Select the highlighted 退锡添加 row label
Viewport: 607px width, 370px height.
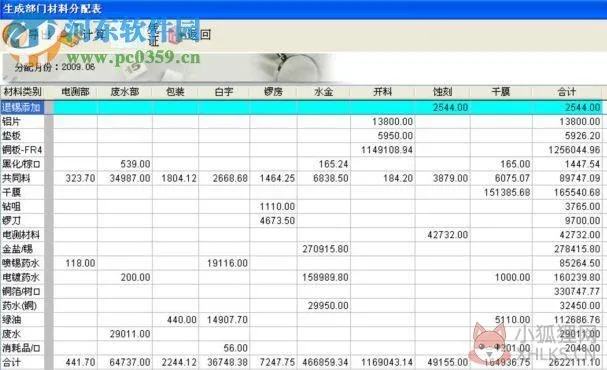point(22,107)
